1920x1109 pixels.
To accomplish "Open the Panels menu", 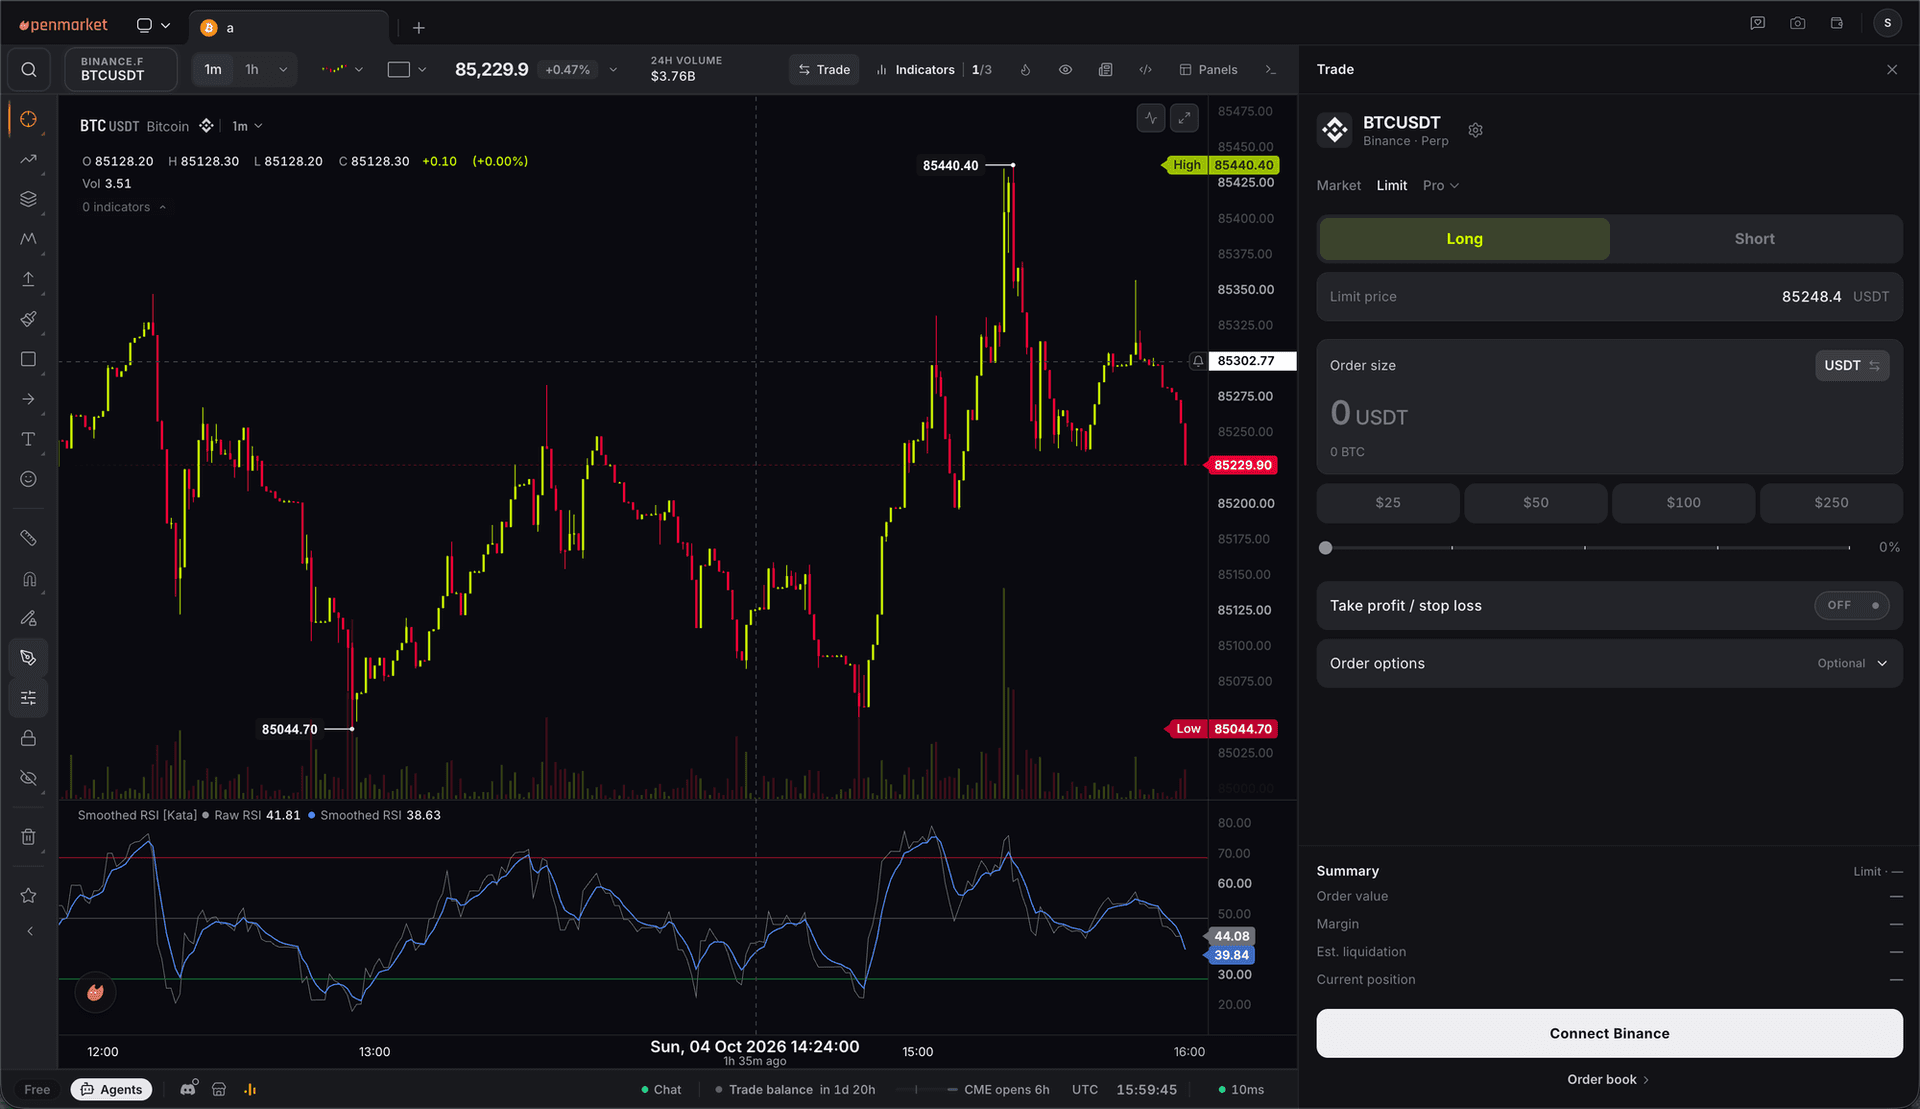I will (1208, 69).
